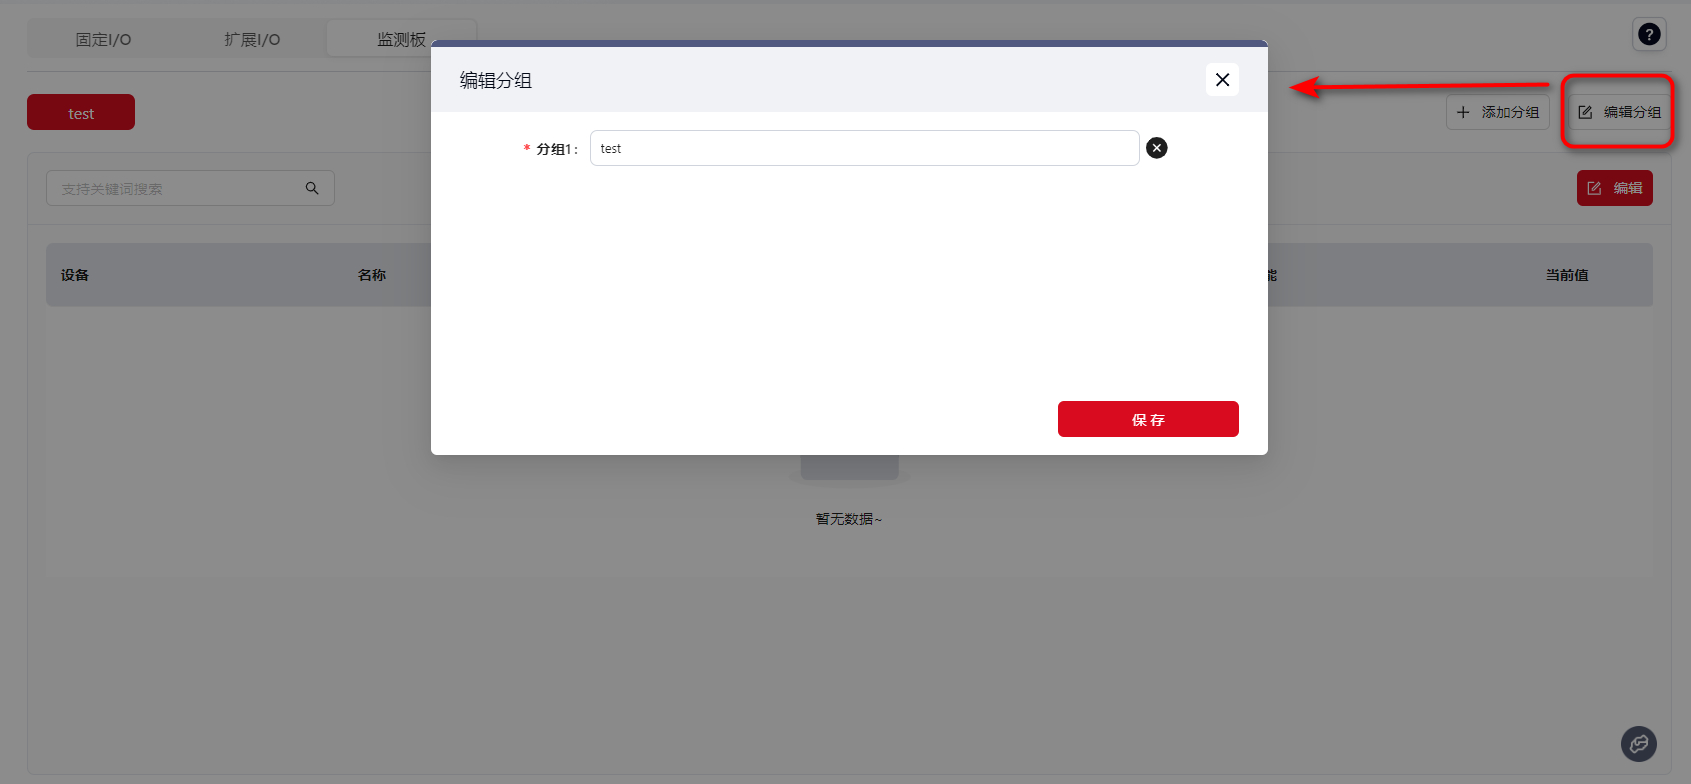Image resolution: width=1691 pixels, height=784 pixels.
Task: Switch to the 固定I/O tab
Action: (x=103, y=40)
